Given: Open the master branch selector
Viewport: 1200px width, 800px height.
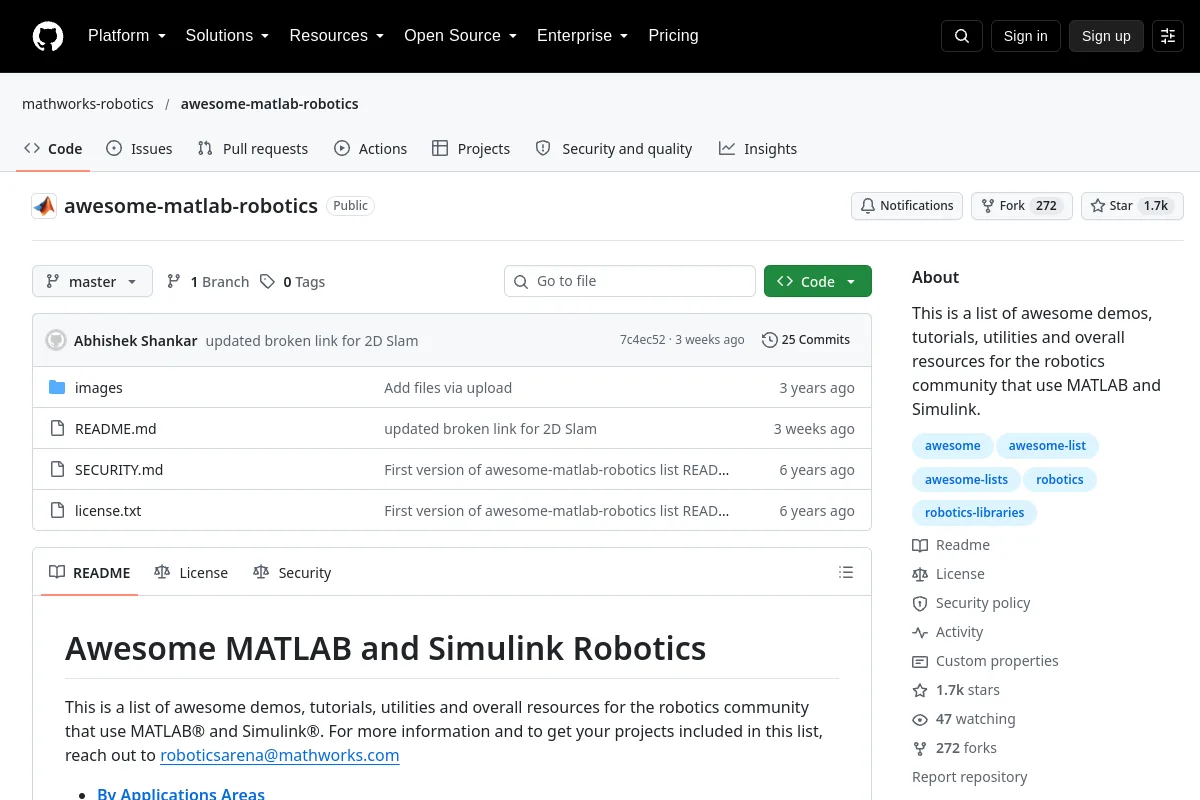Looking at the screenshot, I should coord(92,282).
